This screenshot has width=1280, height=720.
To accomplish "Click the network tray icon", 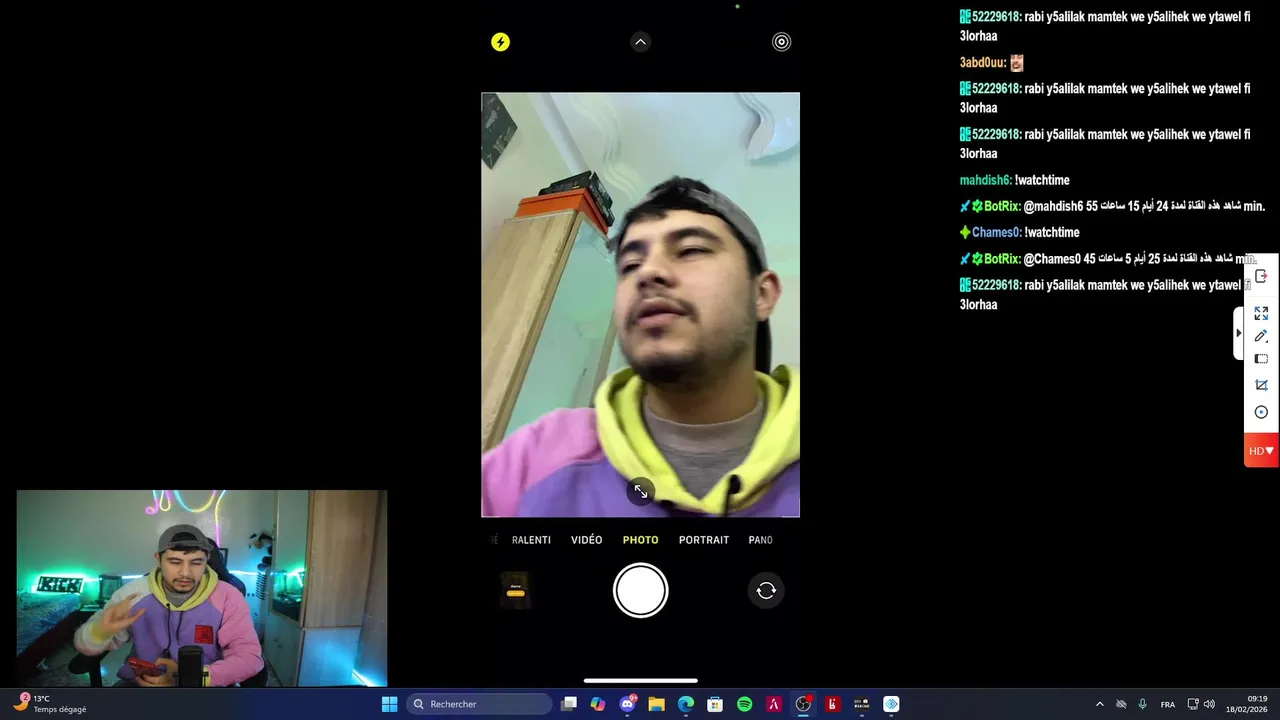I will point(1193,704).
